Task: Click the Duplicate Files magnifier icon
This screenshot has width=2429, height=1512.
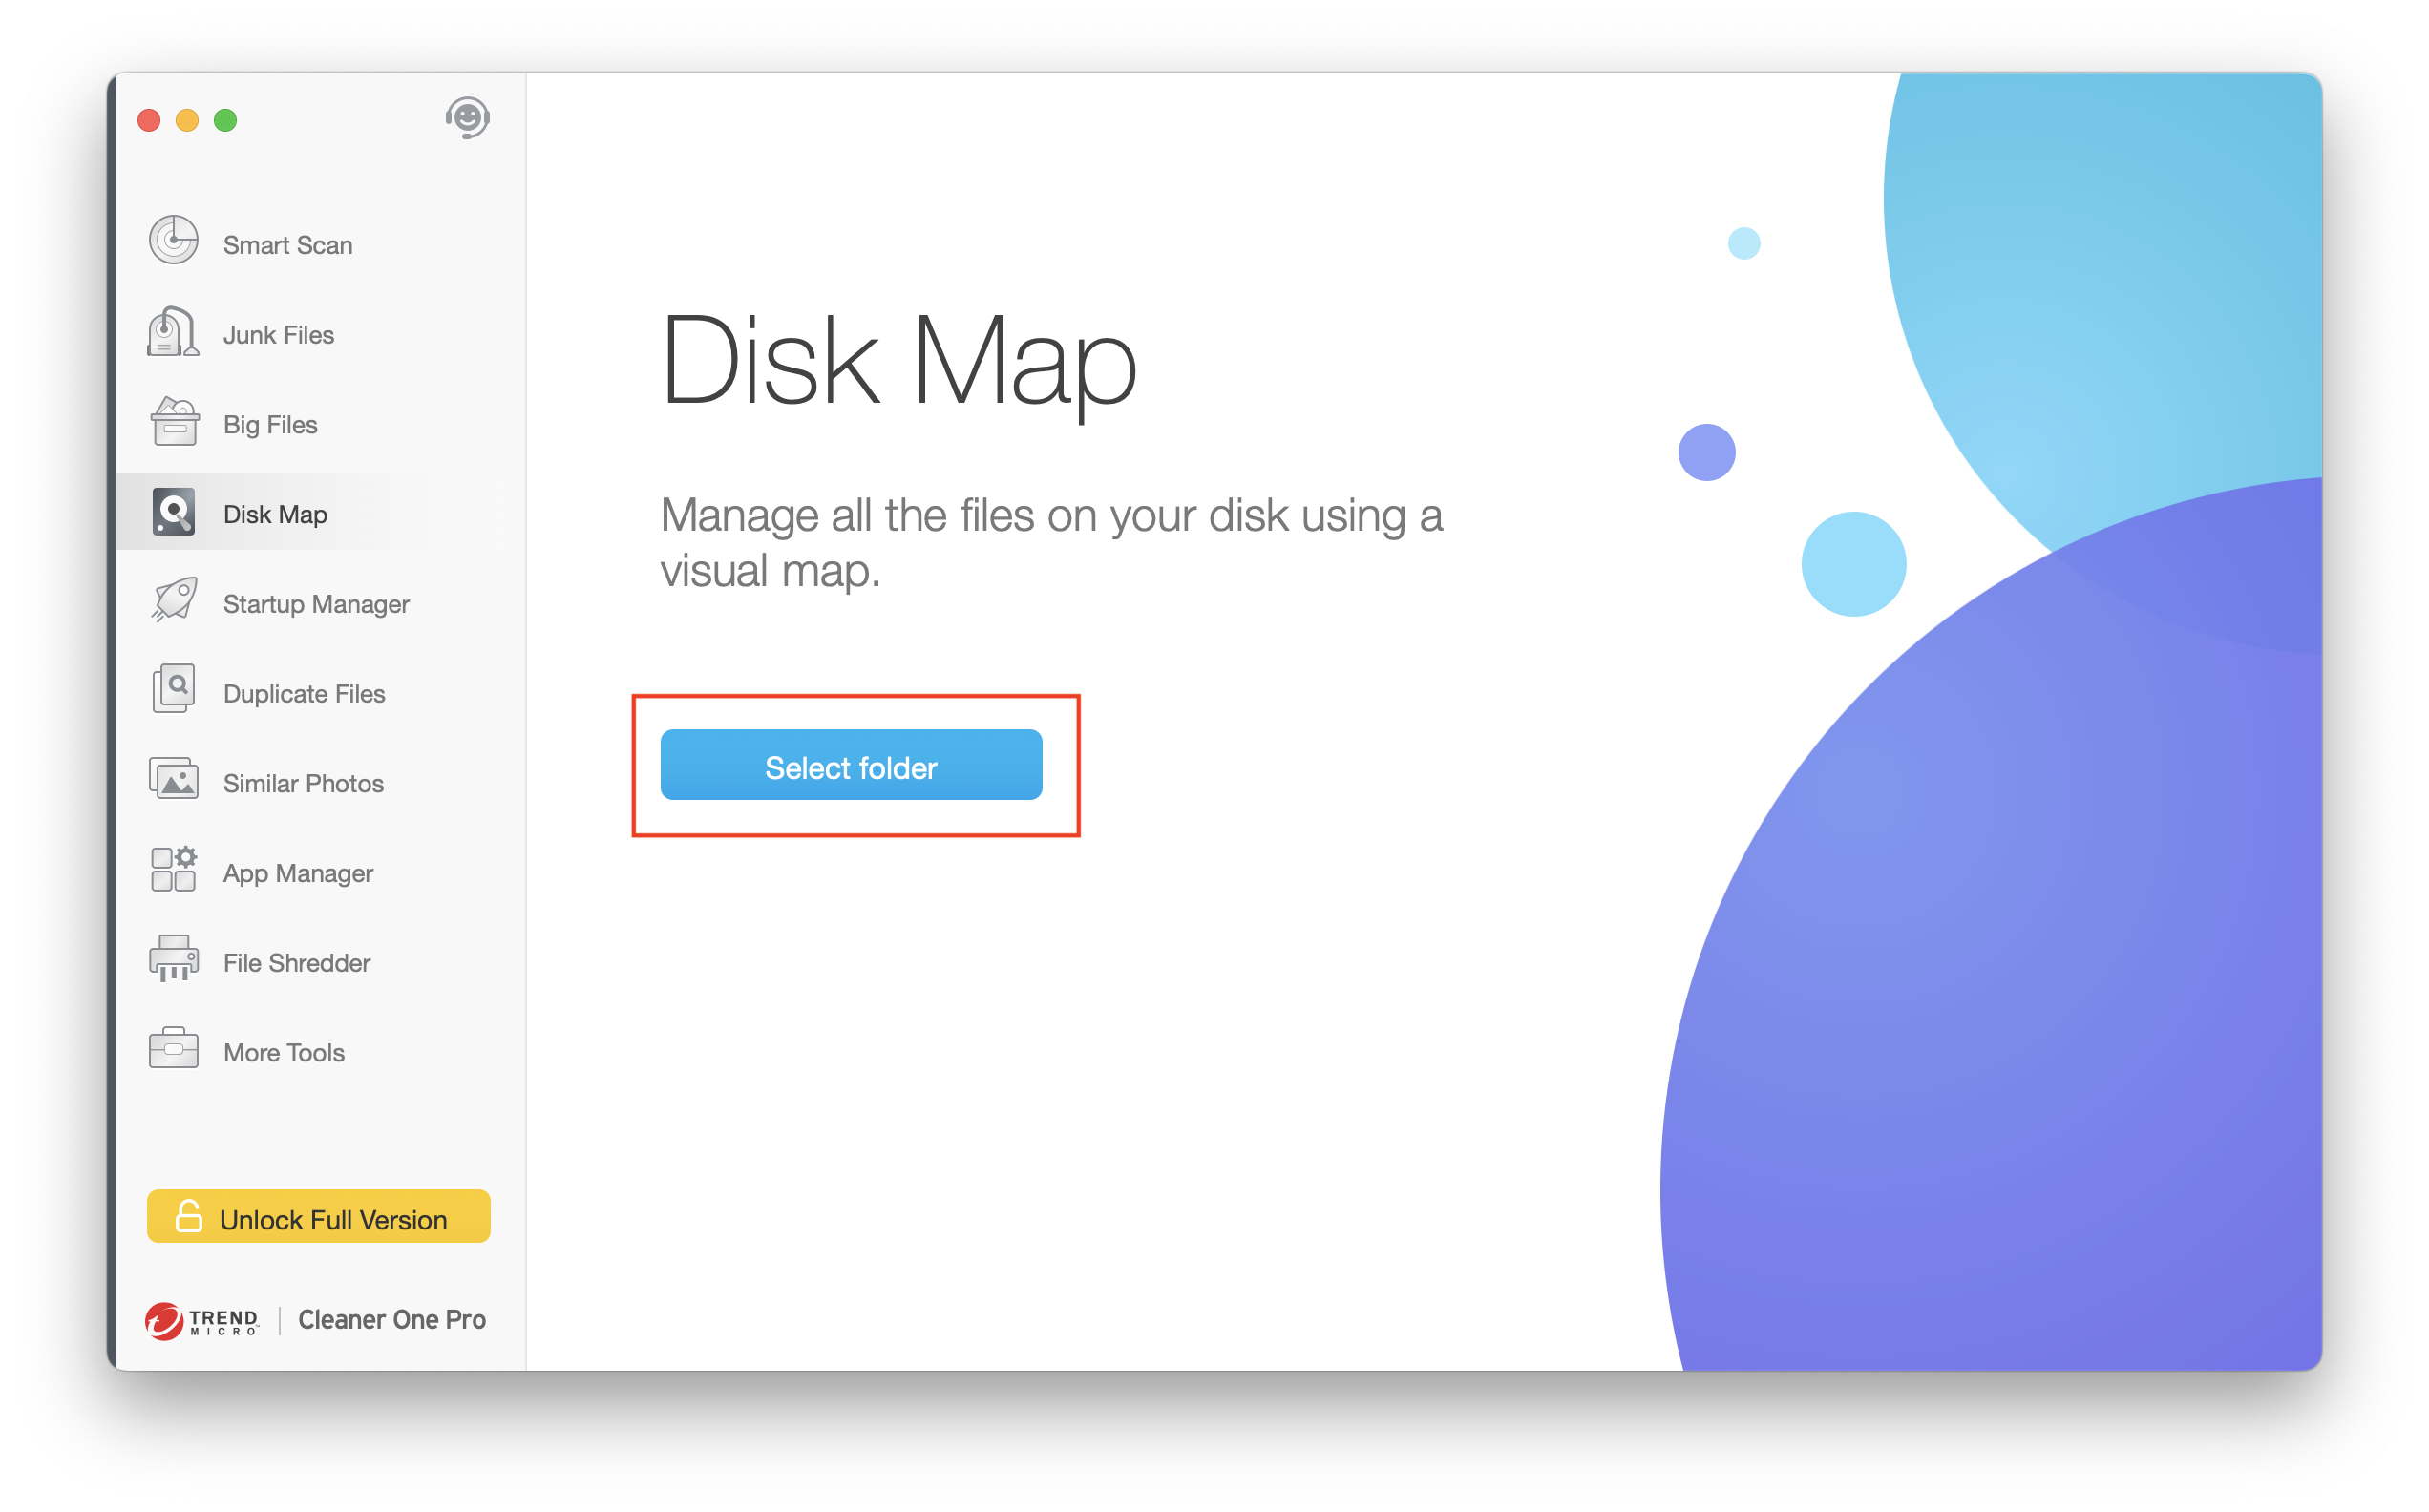Action: point(174,689)
